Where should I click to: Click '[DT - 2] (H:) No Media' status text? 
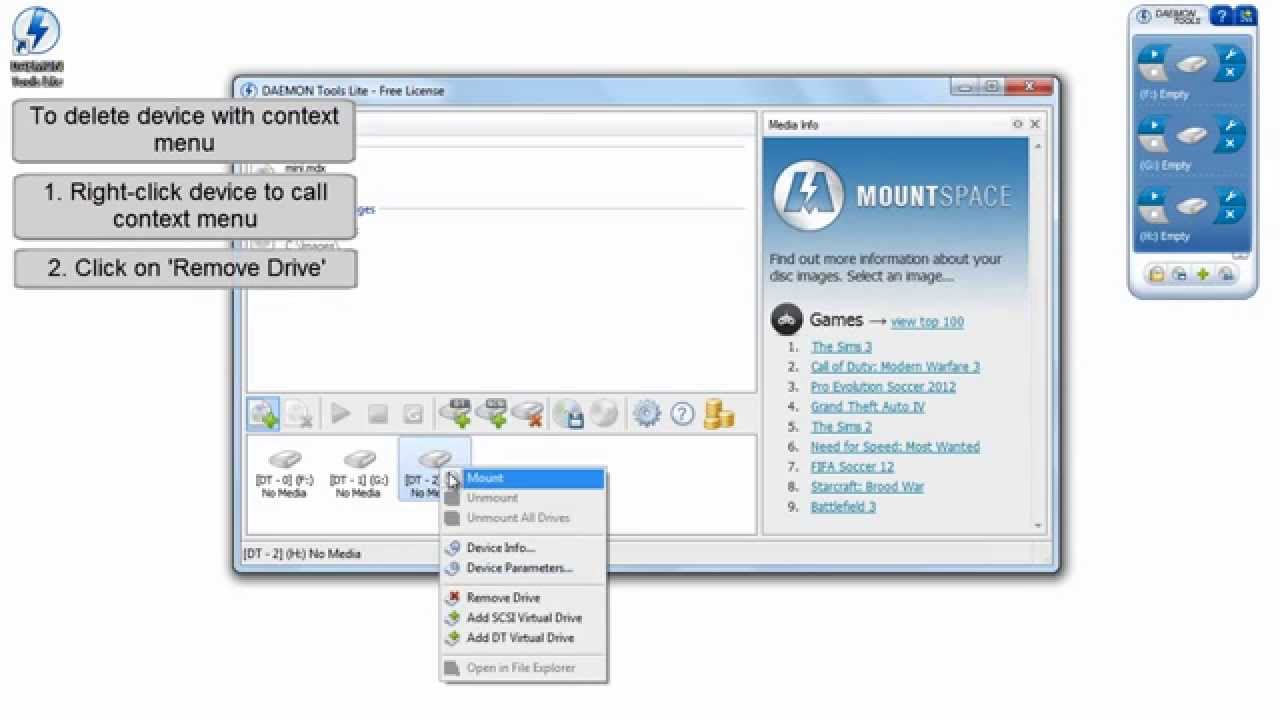click(x=302, y=554)
